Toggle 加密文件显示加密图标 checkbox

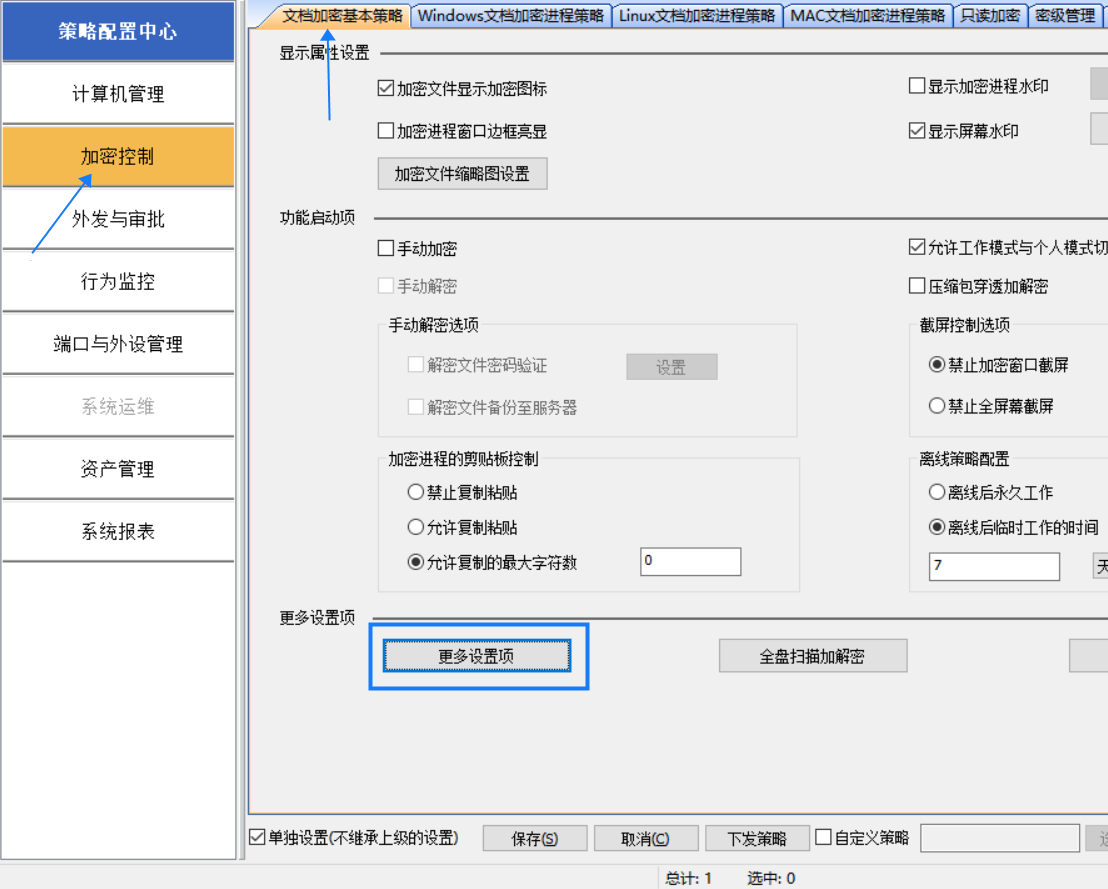tap(386, 88)
